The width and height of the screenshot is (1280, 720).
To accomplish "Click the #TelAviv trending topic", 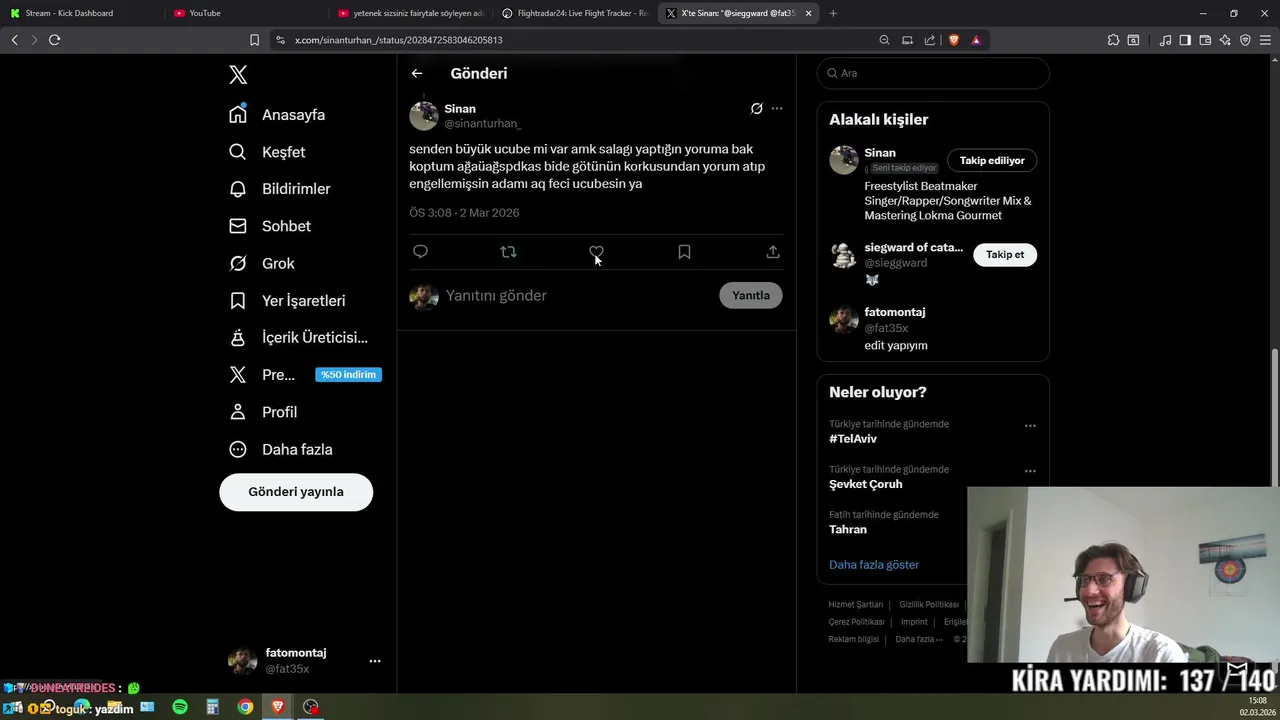I will [853, 439].
